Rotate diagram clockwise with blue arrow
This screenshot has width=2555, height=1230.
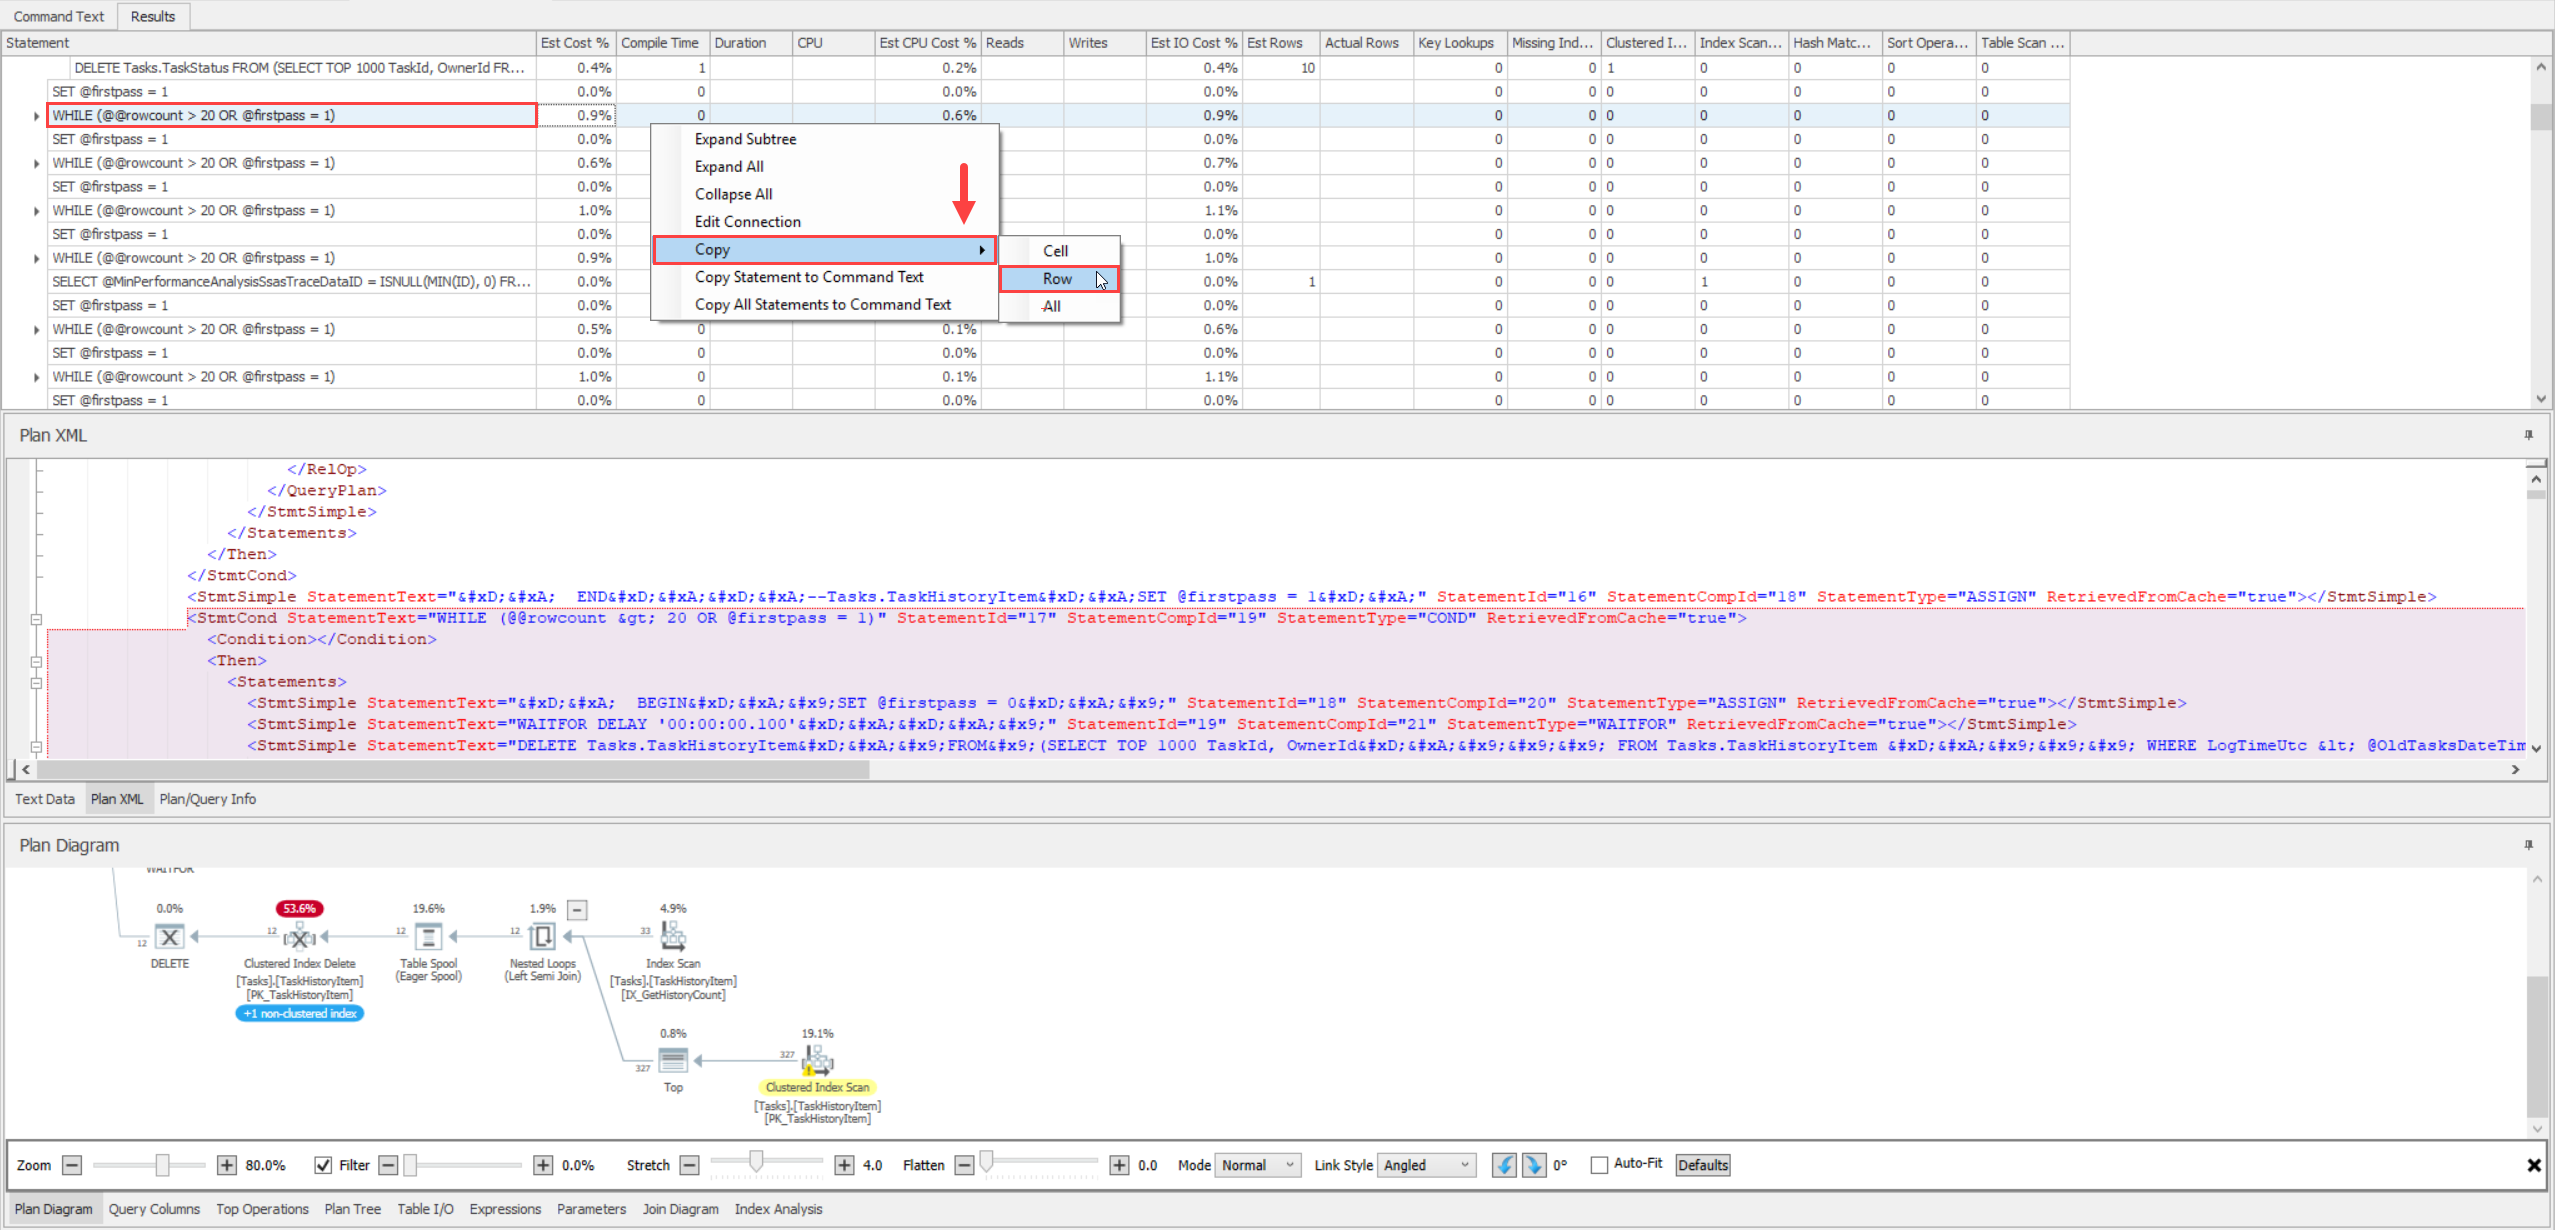coord(1533,1165)
